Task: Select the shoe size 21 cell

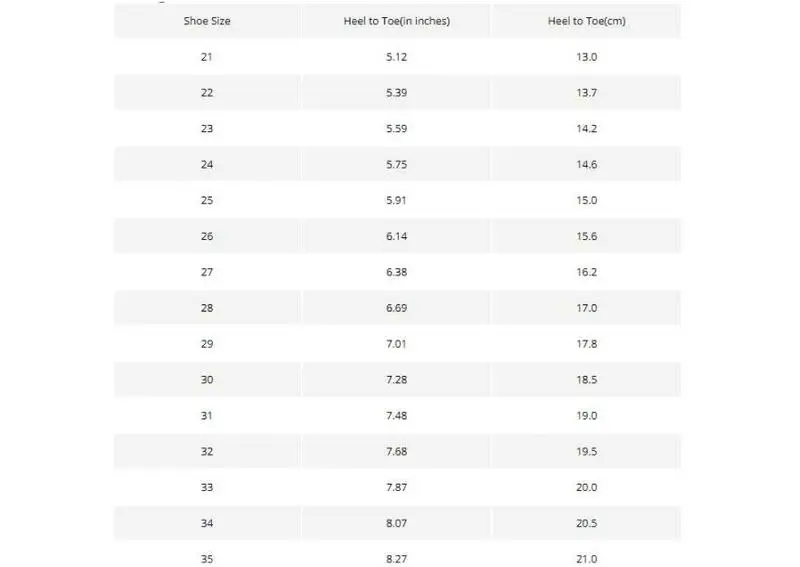Action: tap(206, 57)
